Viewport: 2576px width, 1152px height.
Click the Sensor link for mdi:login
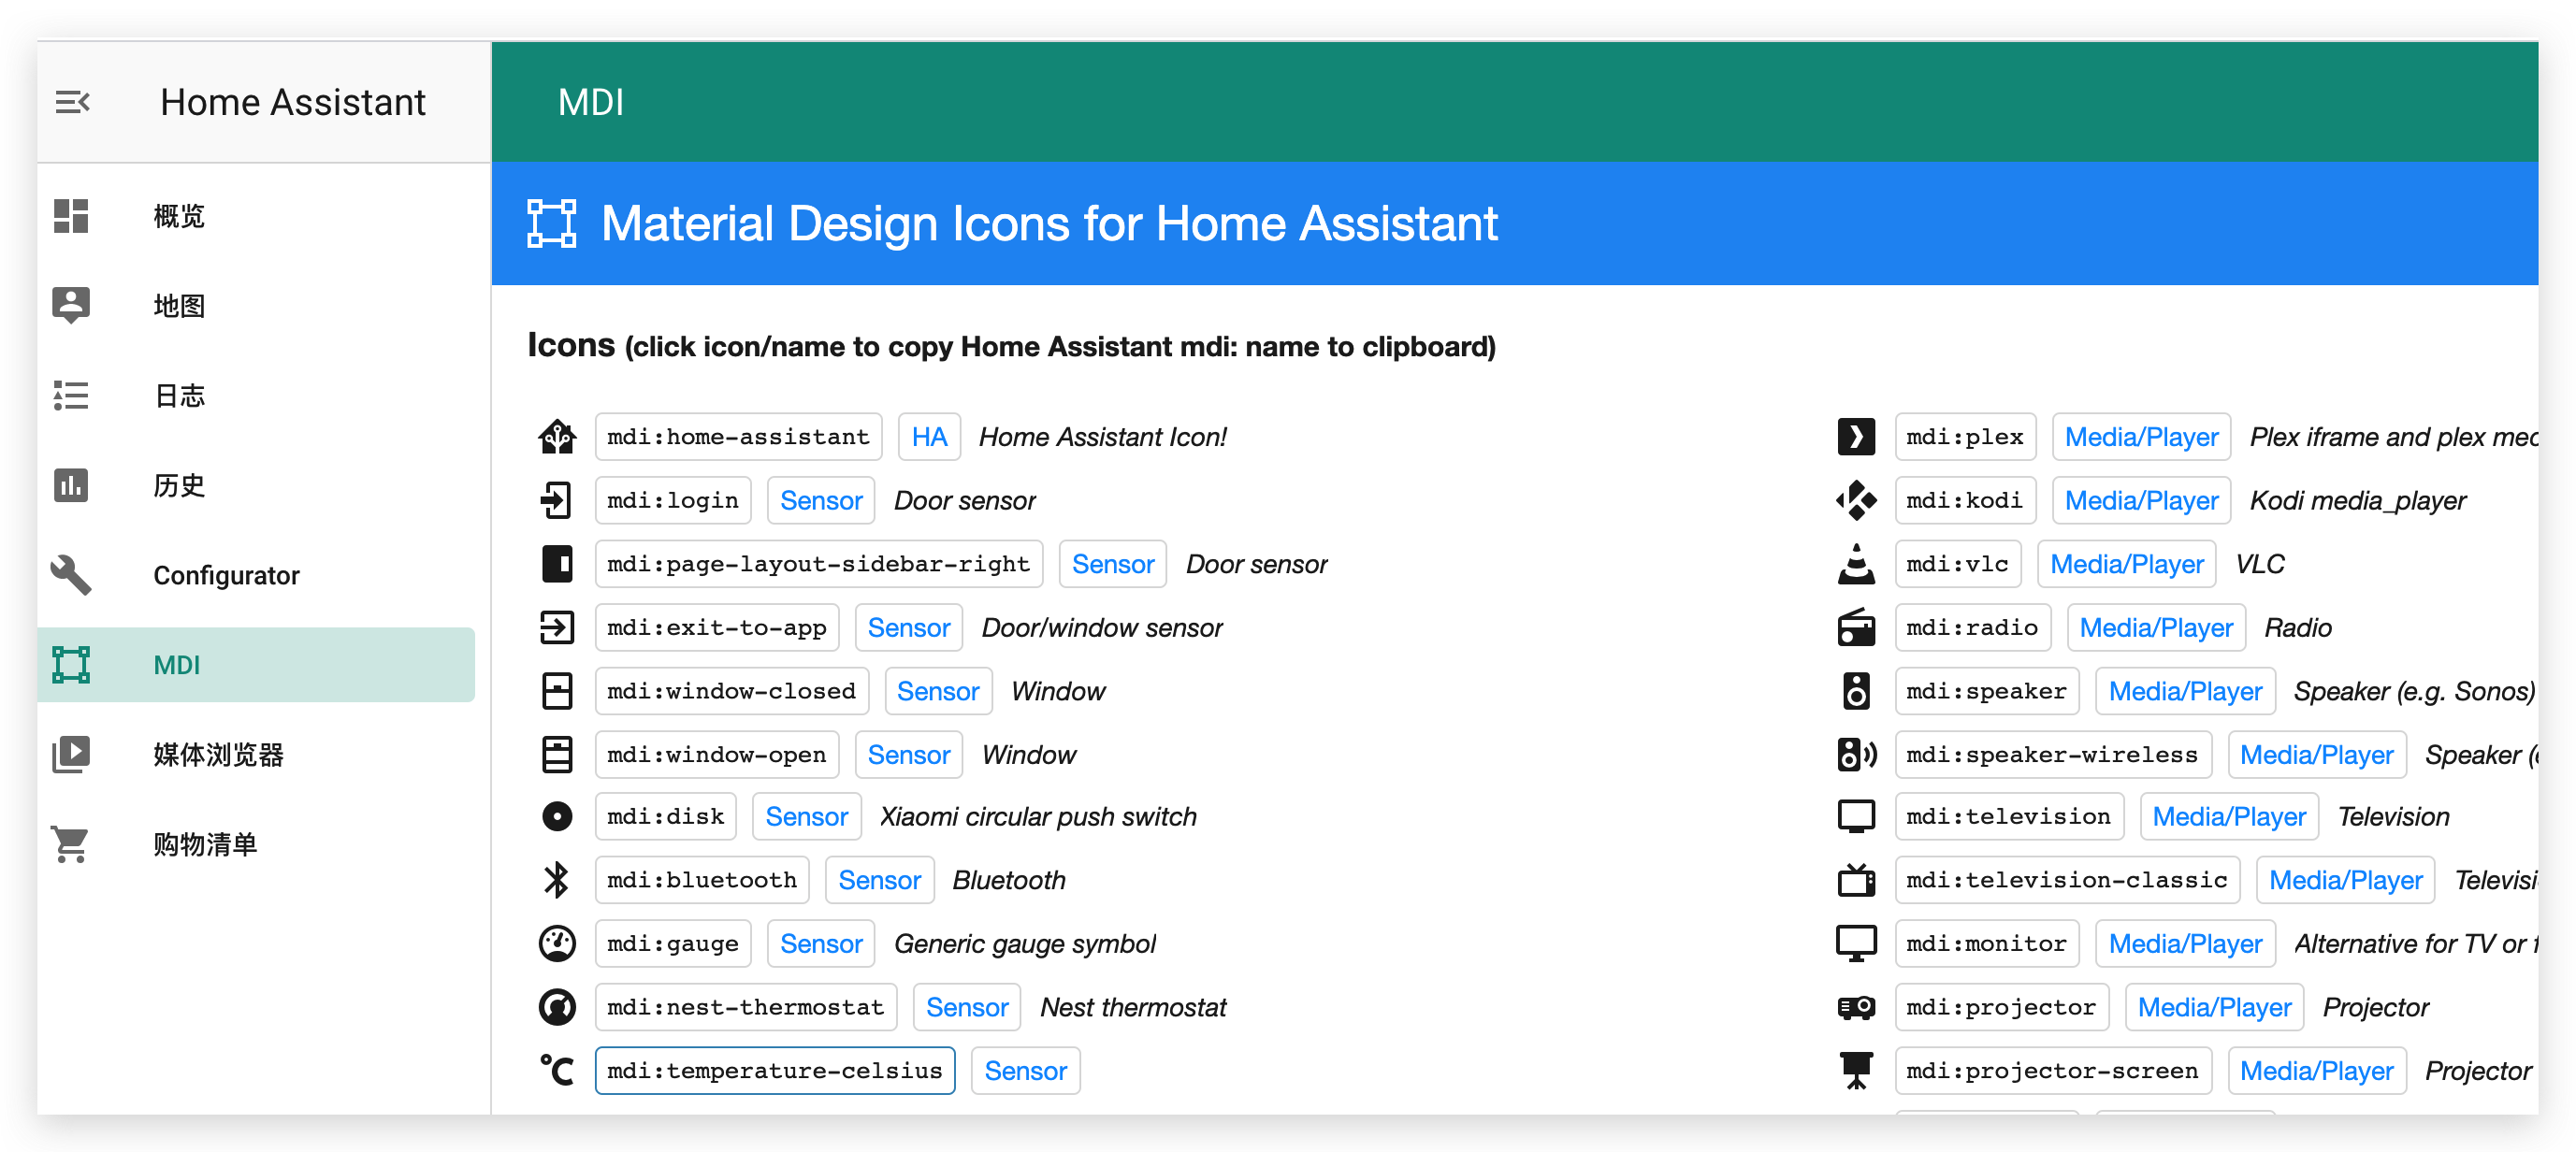(820, 500)
